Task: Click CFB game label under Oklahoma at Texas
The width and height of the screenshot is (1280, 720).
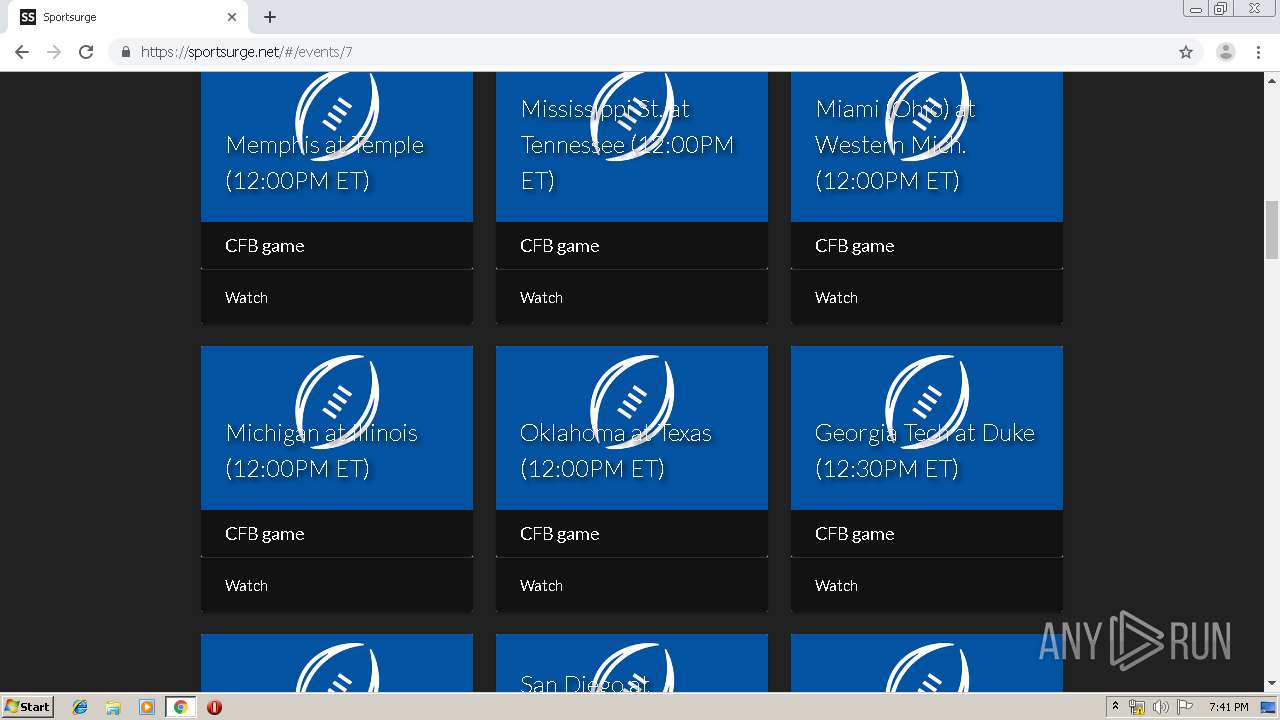Action: coord(560,534)
